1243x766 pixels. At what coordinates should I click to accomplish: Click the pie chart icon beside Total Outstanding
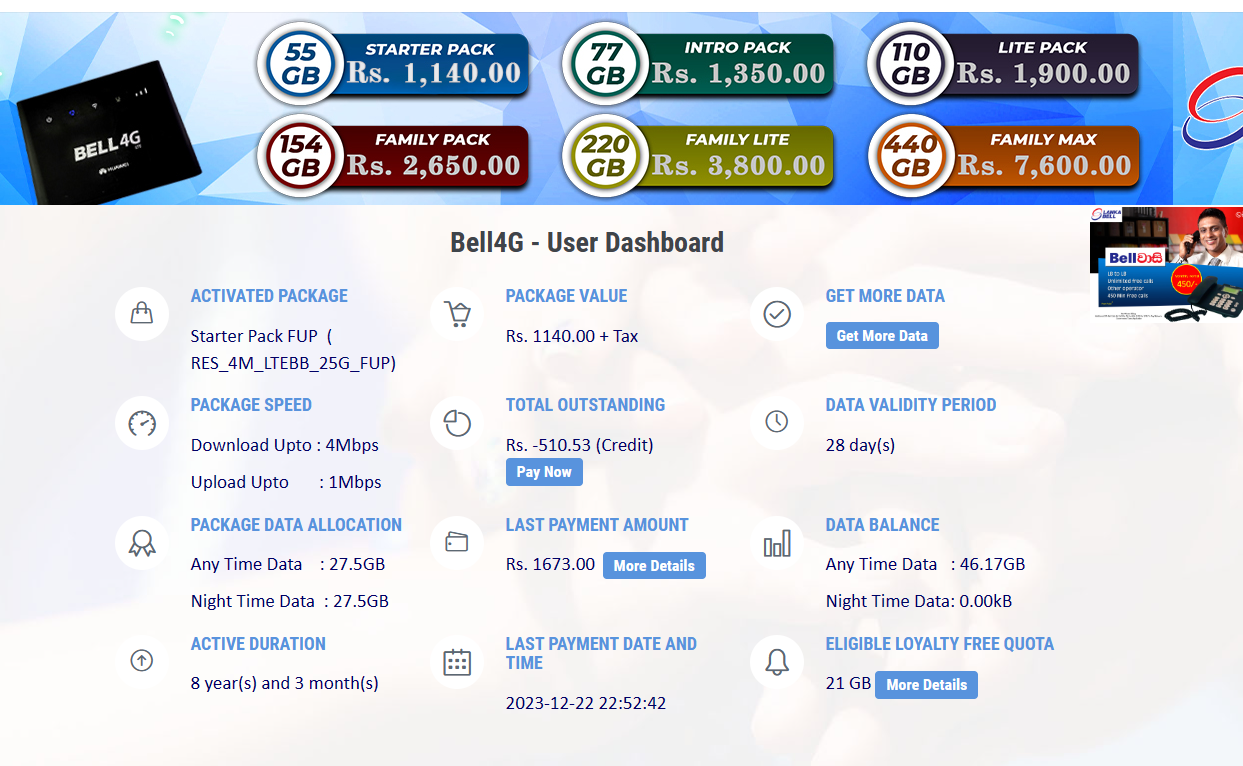457,423
